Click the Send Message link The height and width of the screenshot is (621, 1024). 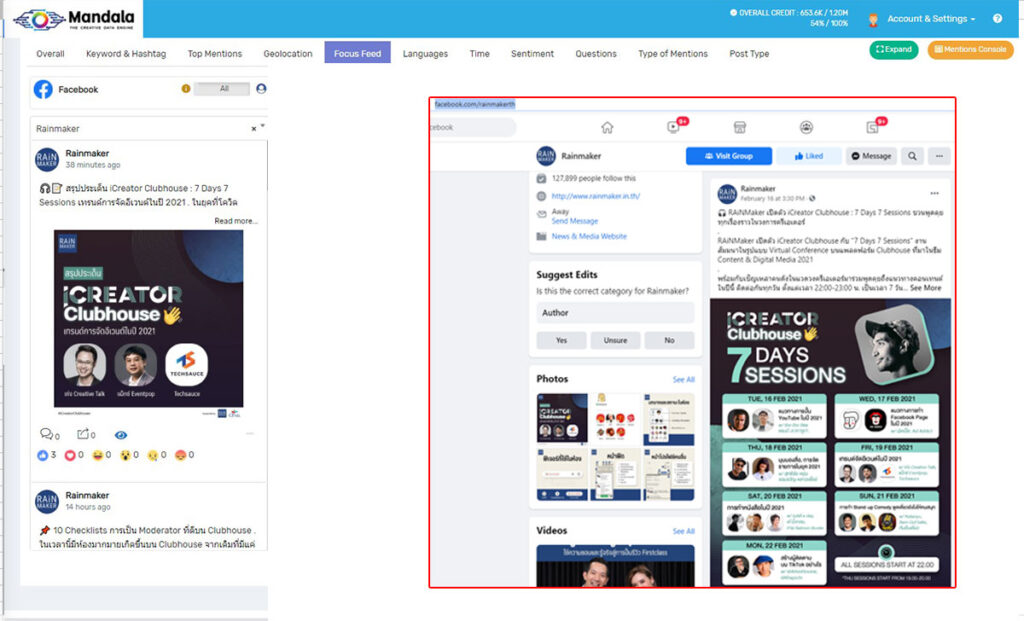pyautogui.click(x=575, y=221)
